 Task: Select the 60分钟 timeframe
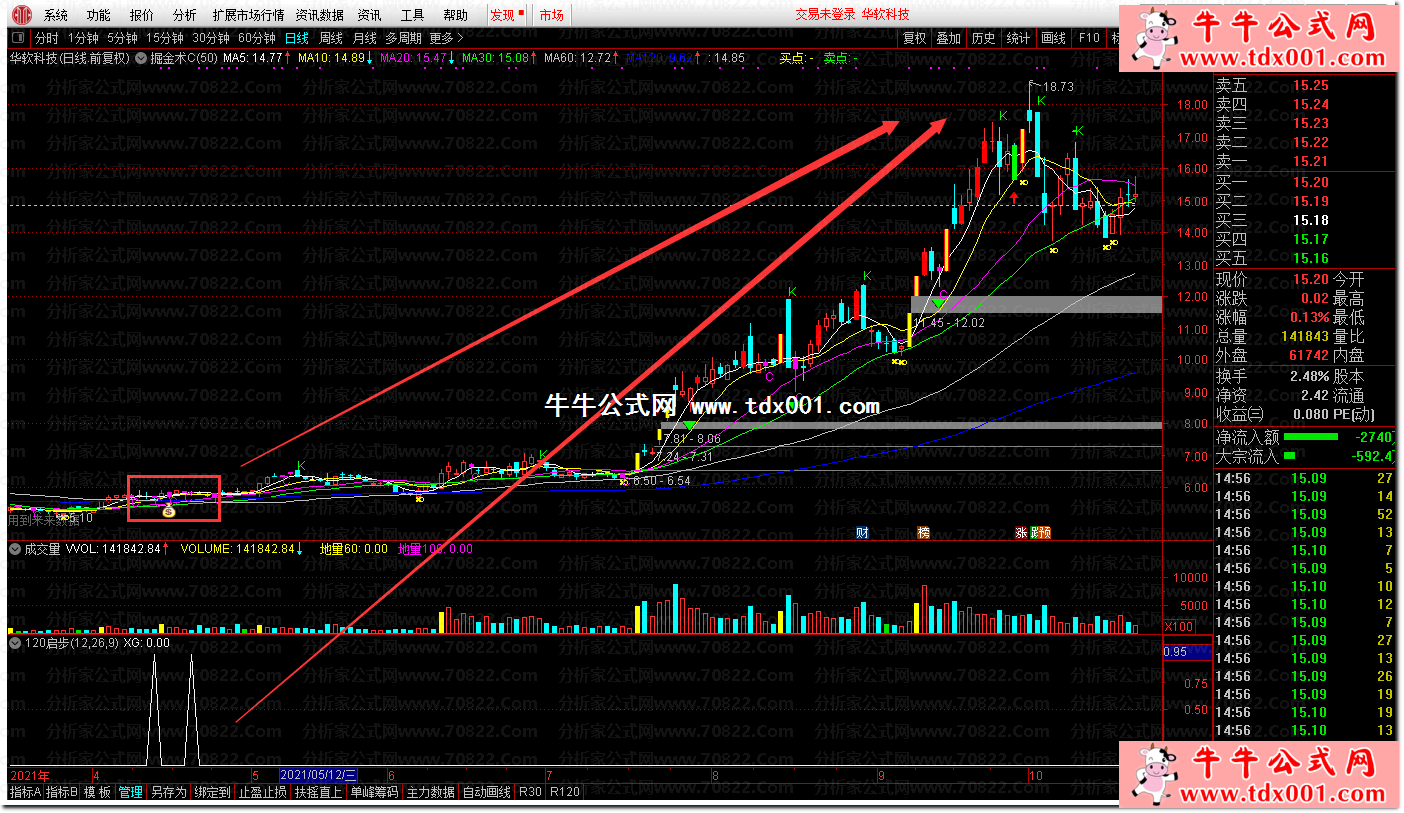click(257, 38)
